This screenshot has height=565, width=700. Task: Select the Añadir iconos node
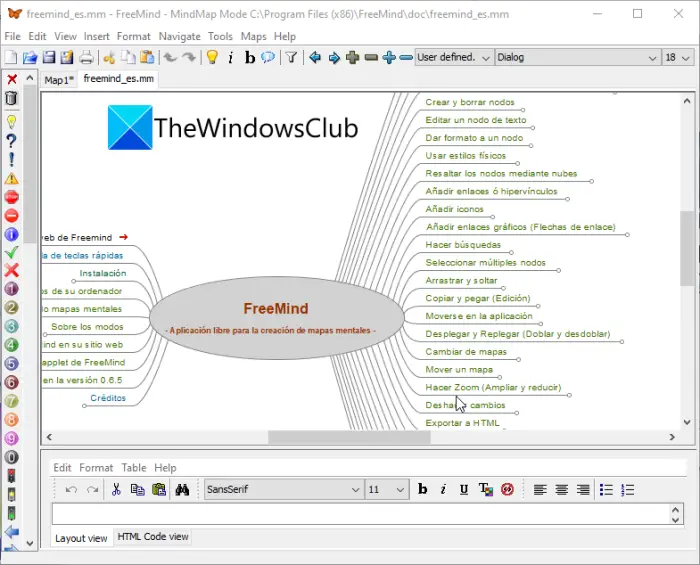tap(454, 209)
